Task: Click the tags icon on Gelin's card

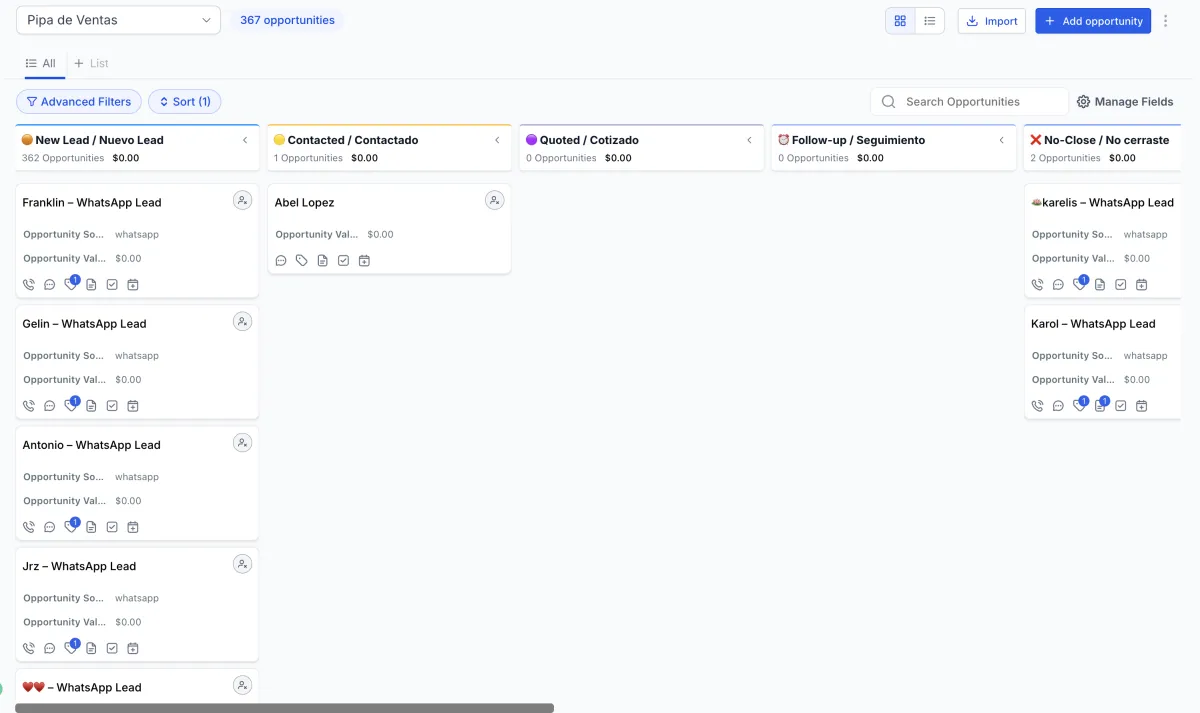Action: click(x=70, y=406)
